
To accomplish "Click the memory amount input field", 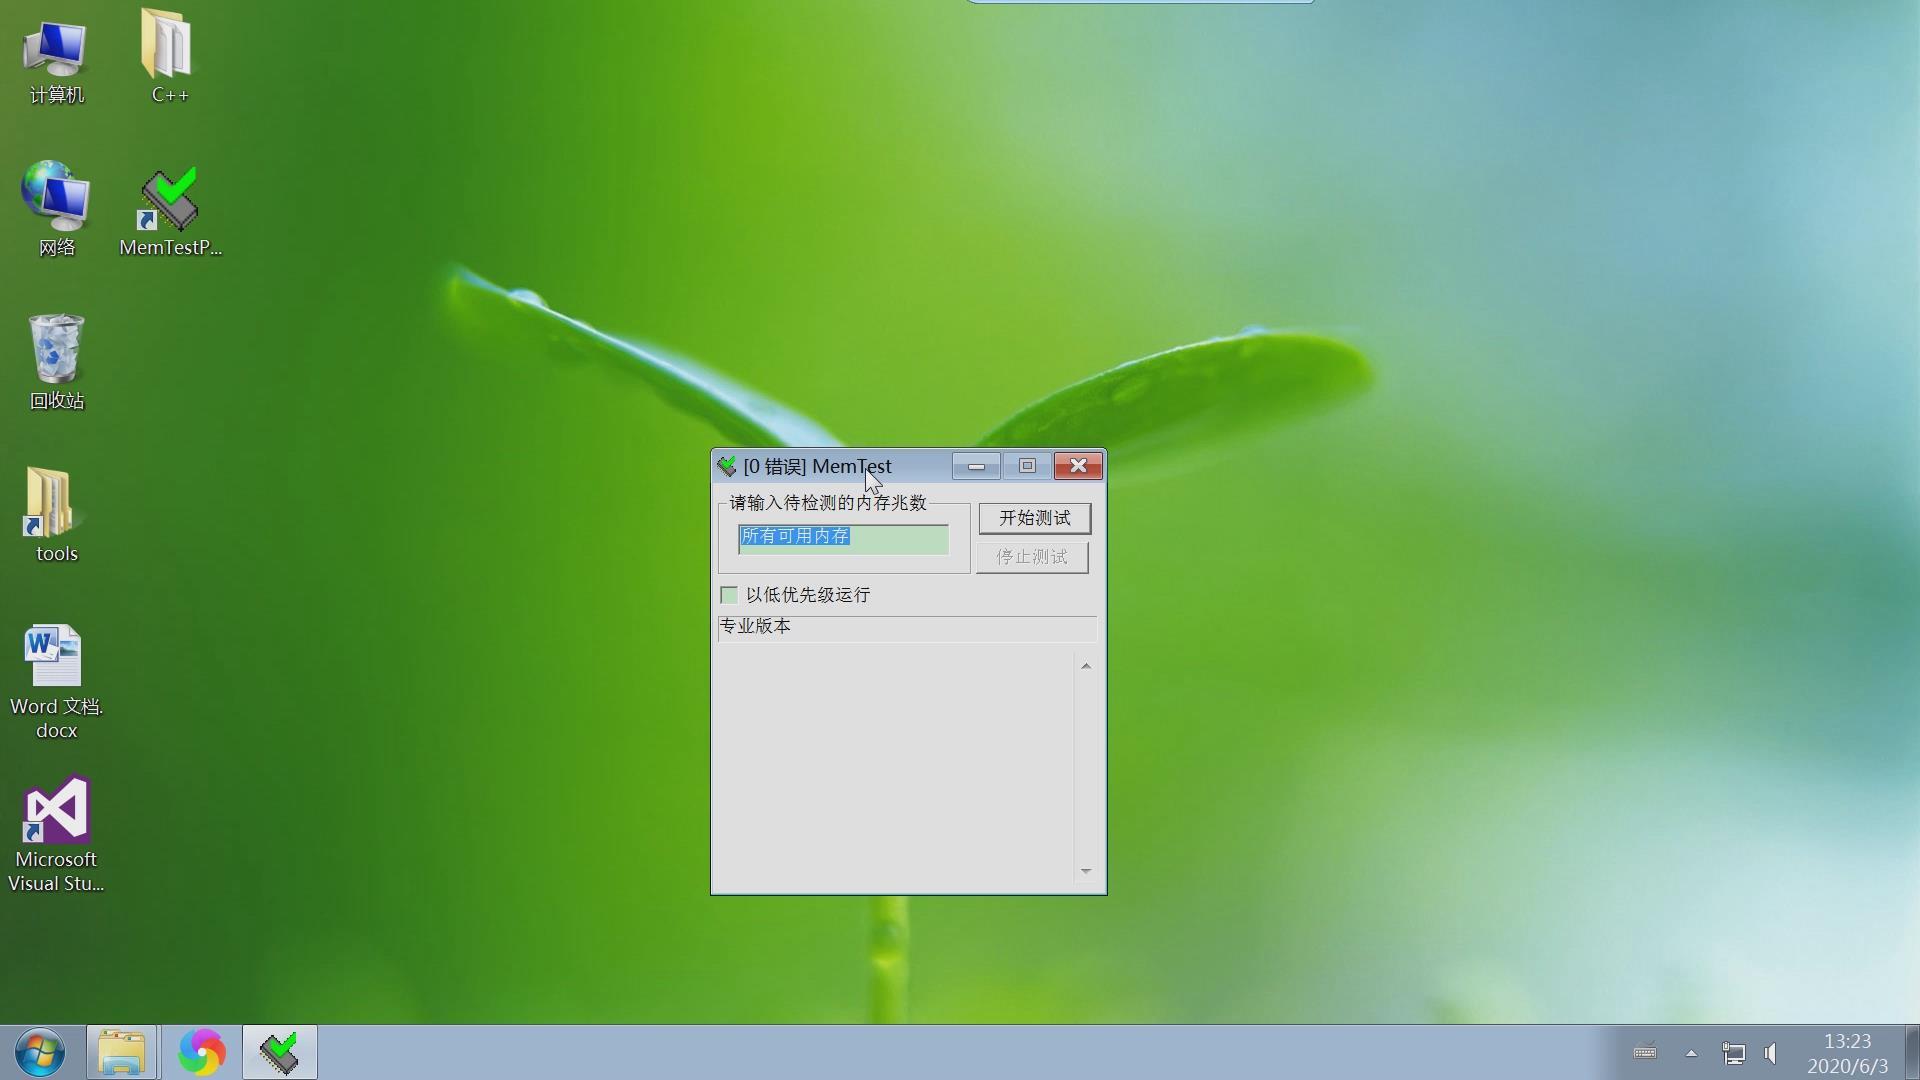I will pos(843,538).
